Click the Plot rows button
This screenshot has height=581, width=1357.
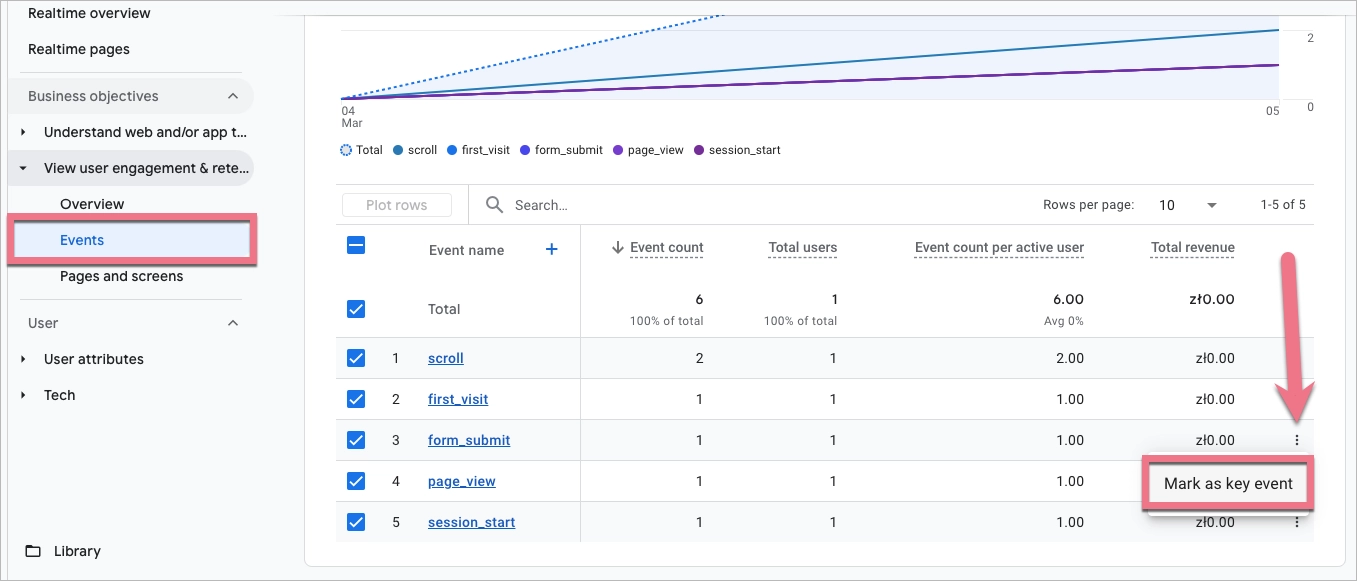click(396, 205)
